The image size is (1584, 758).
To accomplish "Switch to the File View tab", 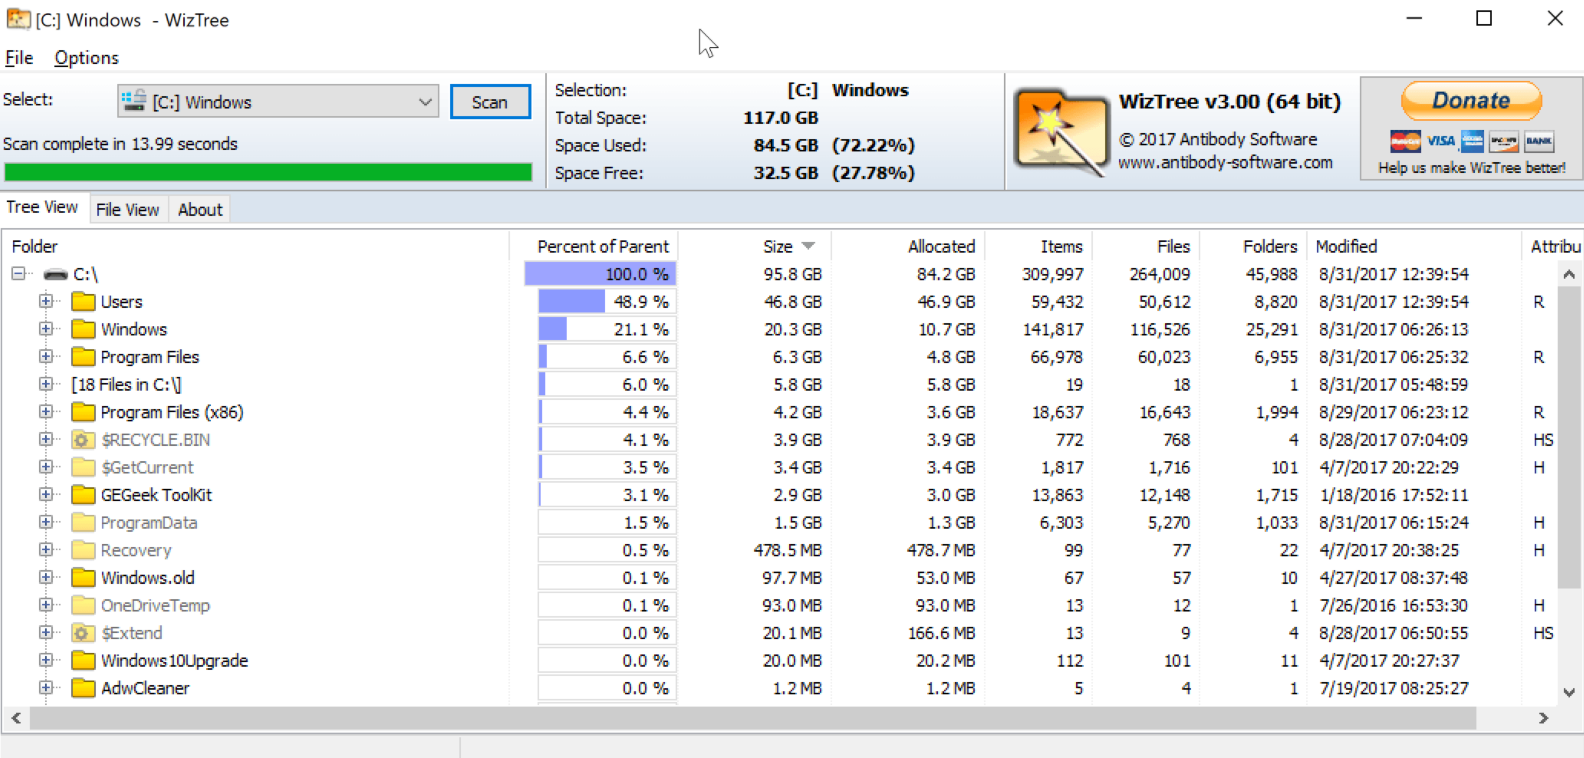I will point(127,209).
